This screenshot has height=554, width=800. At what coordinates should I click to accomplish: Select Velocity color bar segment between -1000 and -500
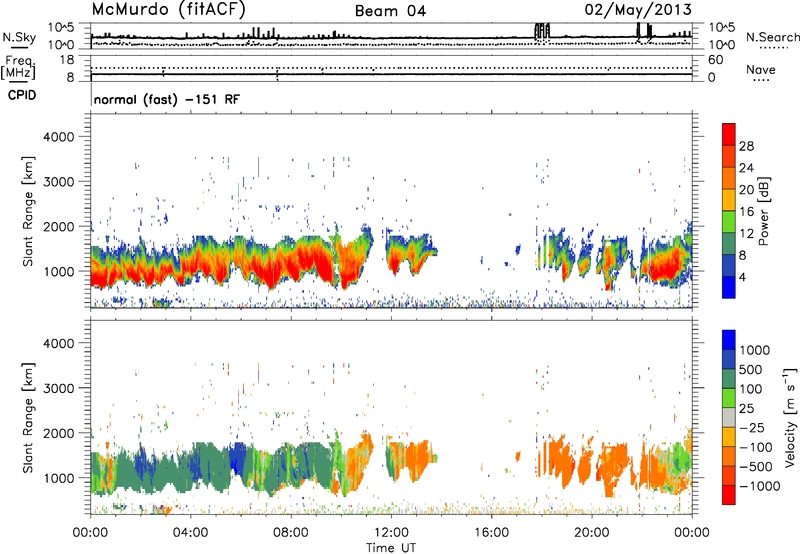pyautogui.click(x=729, y=476)
